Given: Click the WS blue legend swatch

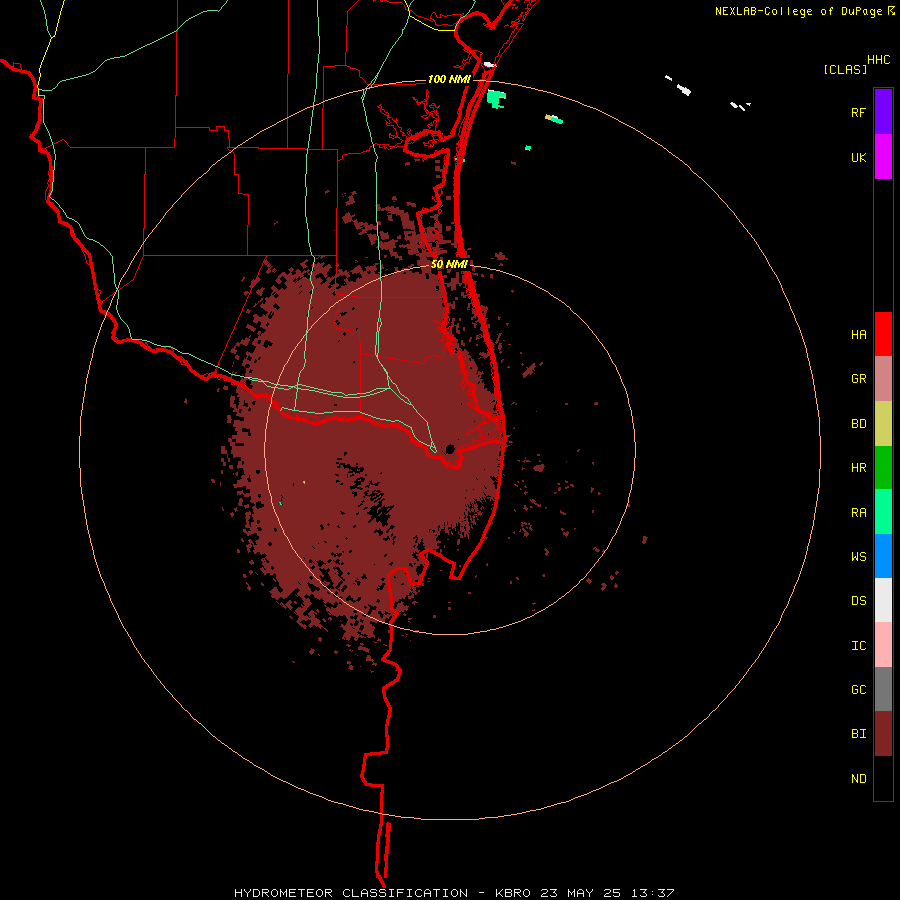Looking at the screenshot, I should coord(883,556).
